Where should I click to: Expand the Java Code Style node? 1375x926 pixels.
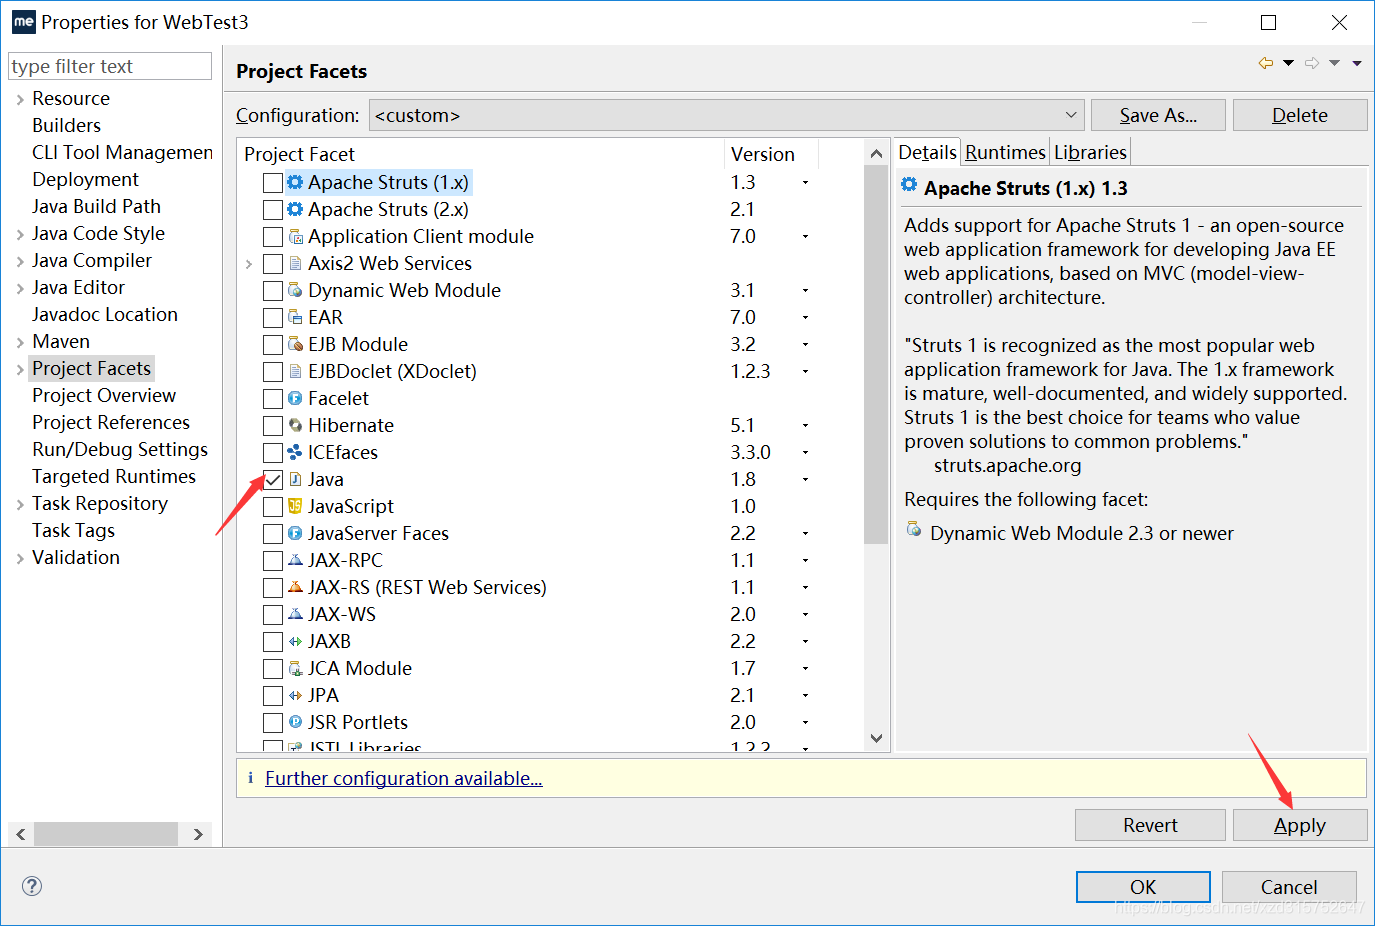tap(20, 234)
